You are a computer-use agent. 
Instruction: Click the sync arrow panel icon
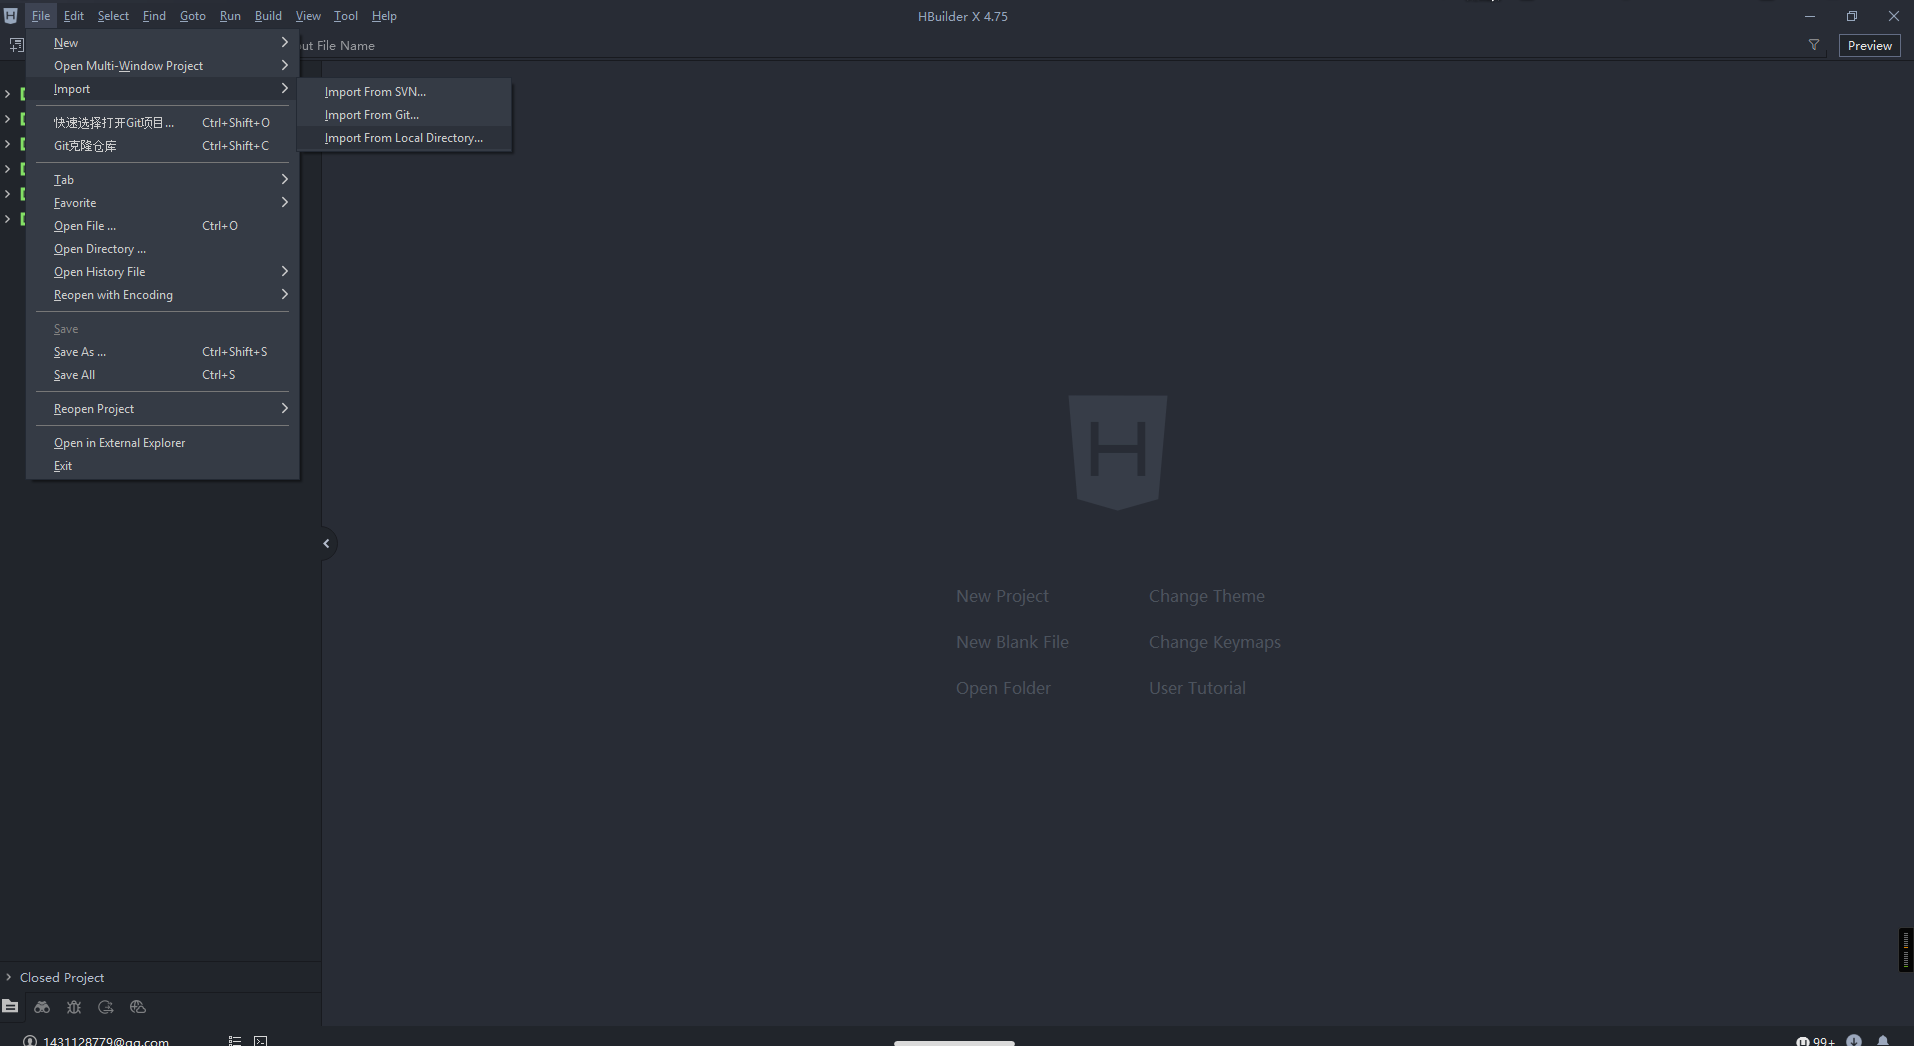tap(106, 1007)
